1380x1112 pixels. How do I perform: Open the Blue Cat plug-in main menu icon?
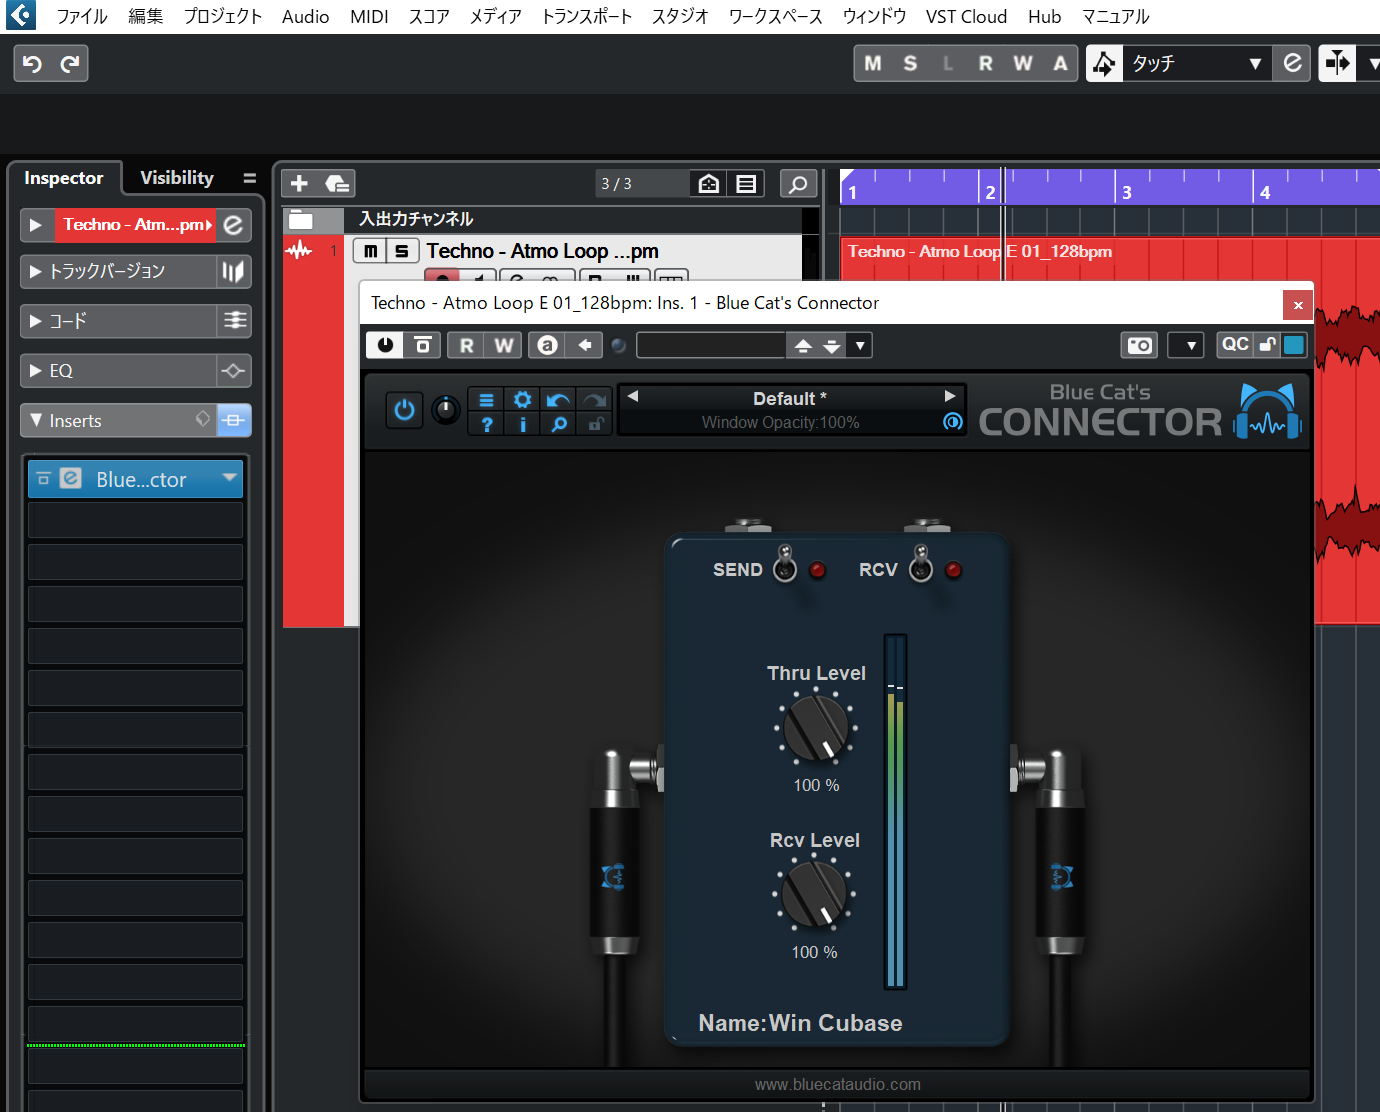click(x=486, y=400)
